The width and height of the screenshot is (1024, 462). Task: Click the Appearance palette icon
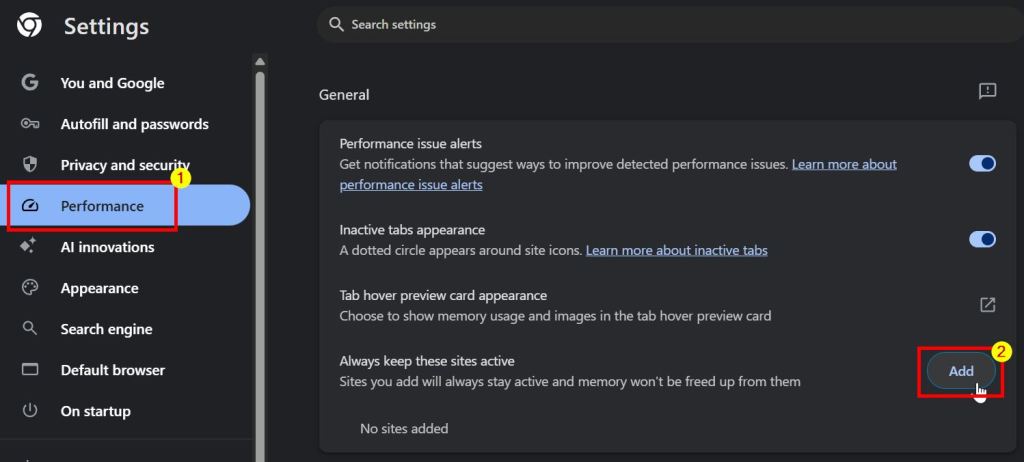pos(30,288)
